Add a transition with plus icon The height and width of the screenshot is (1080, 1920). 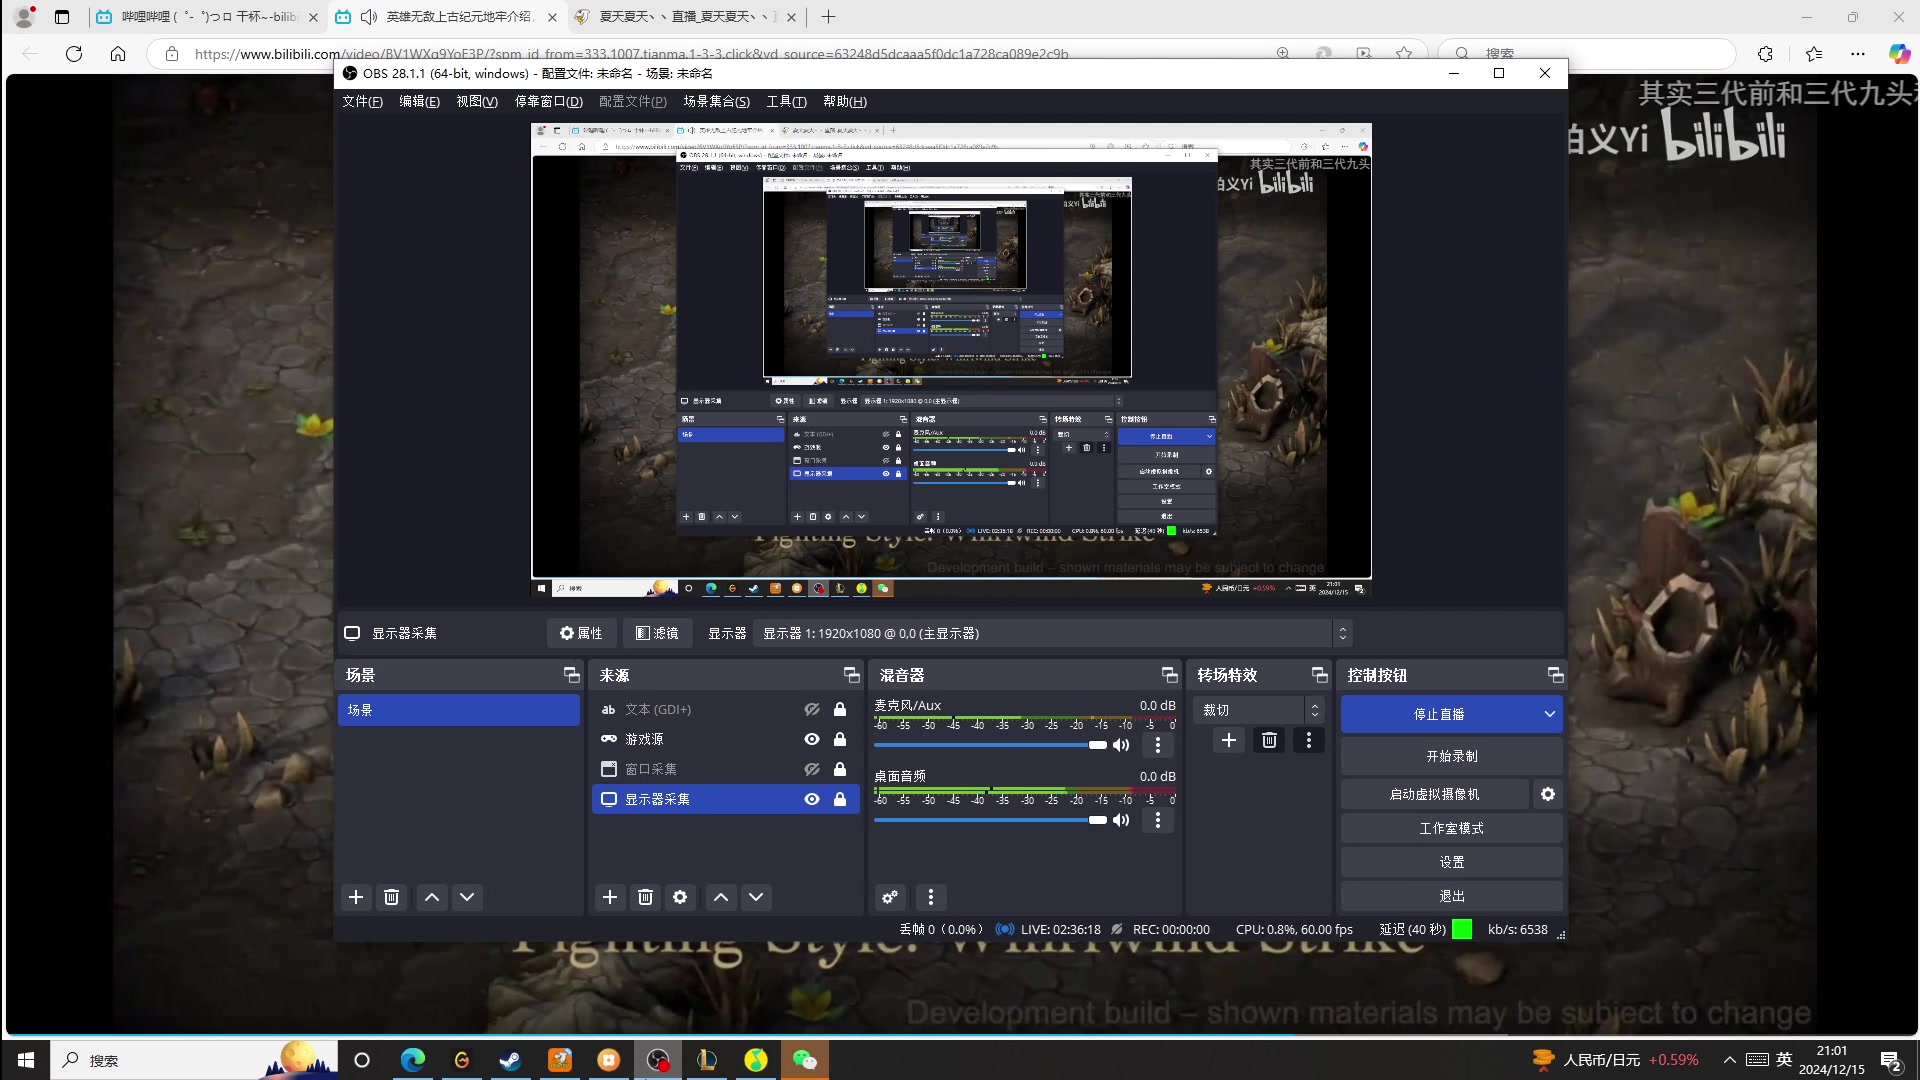(1229, 740)
